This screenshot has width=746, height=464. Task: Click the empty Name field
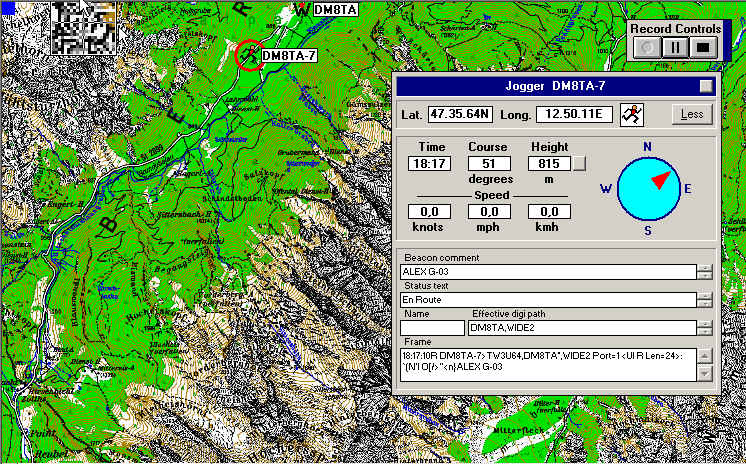point(432,328)
